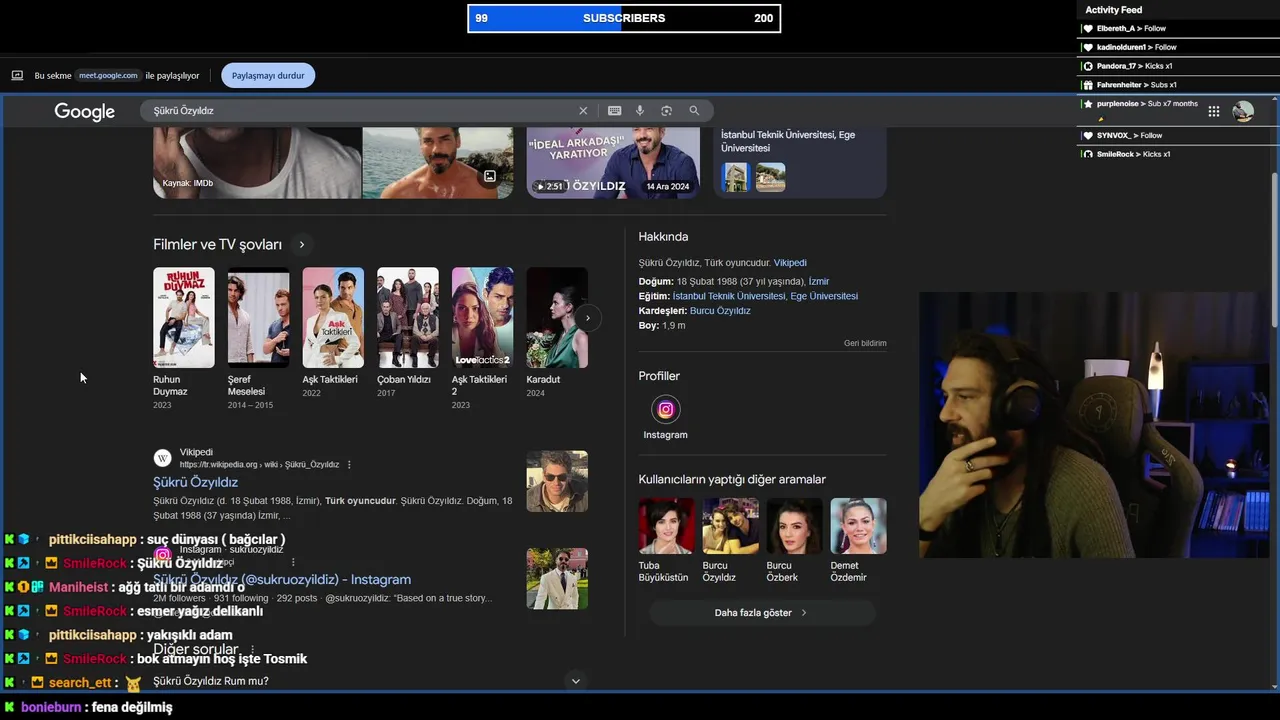Start a voice search with microphone
Image resolution: width=1280 pixels, height=720 pixels.
[x=640, y=111]
